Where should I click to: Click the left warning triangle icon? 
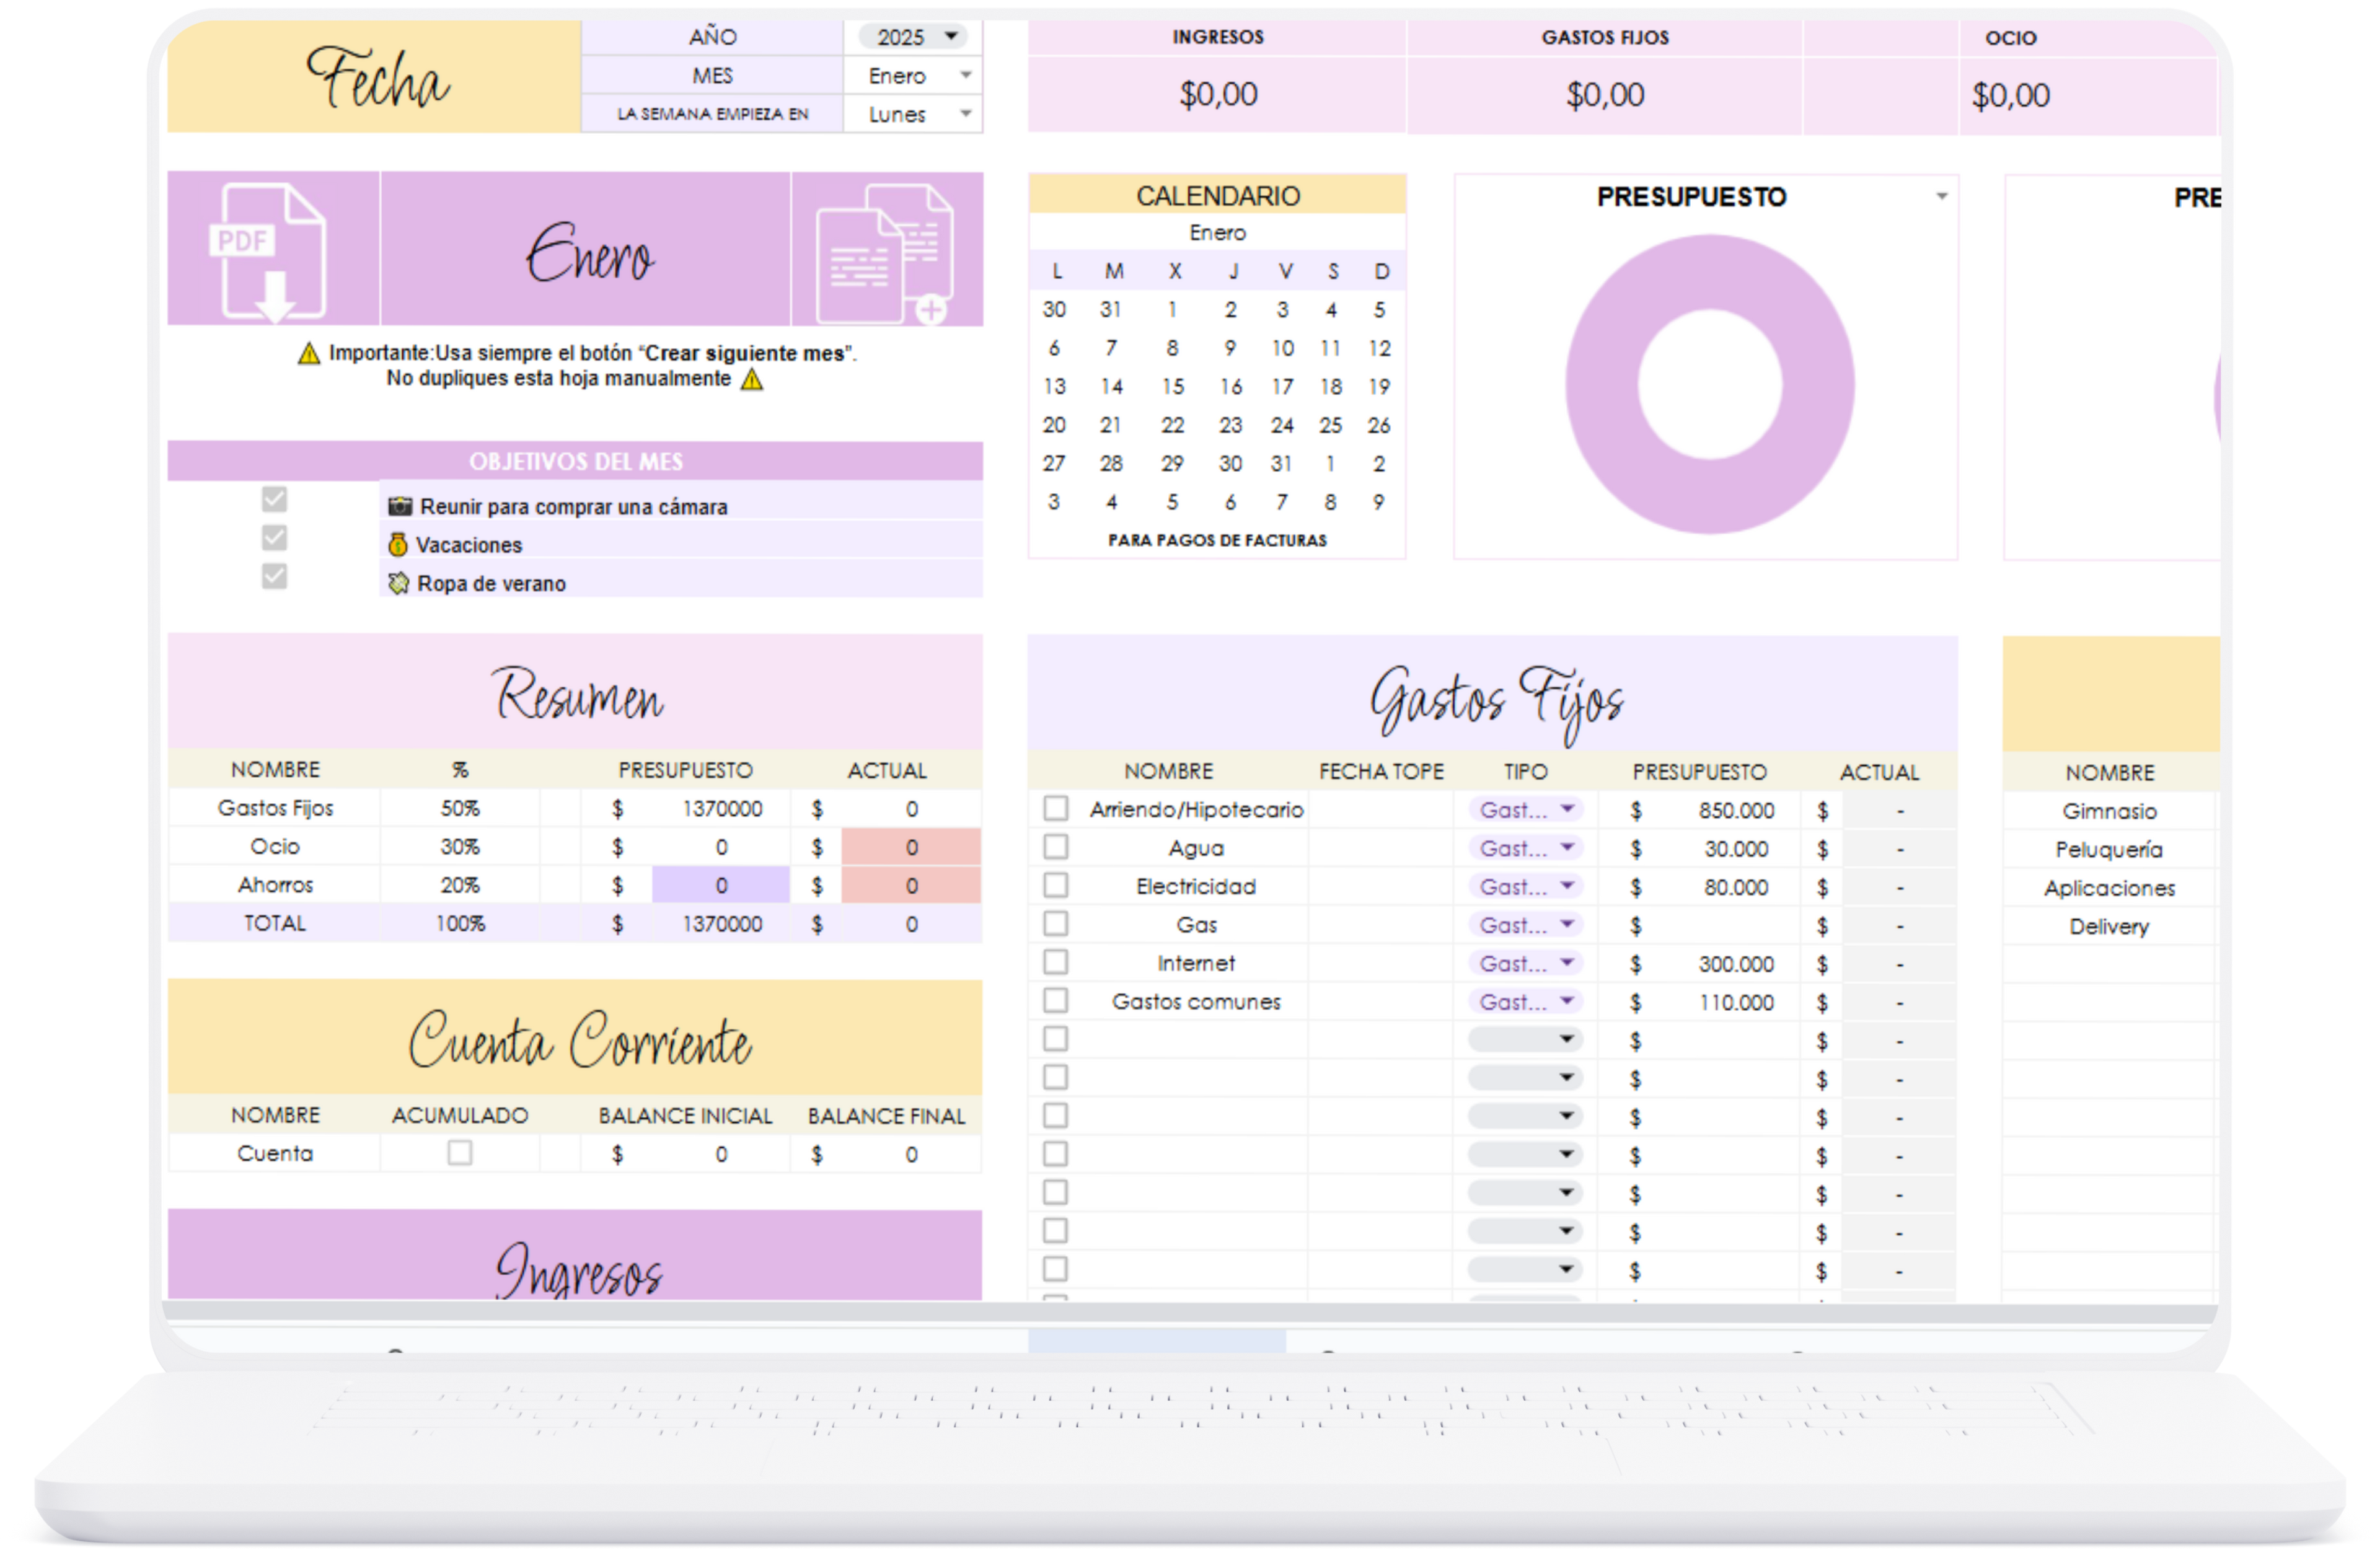(x=309, y=354)
